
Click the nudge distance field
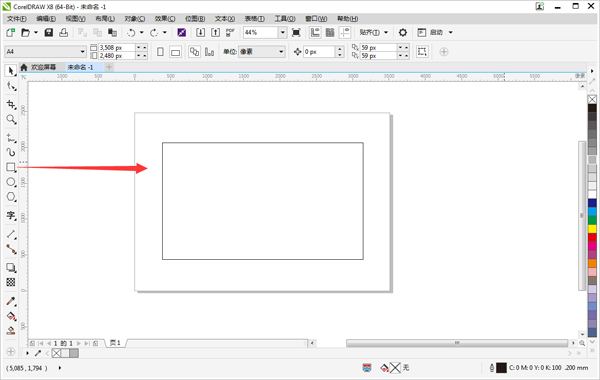click(x=319, y=52)
